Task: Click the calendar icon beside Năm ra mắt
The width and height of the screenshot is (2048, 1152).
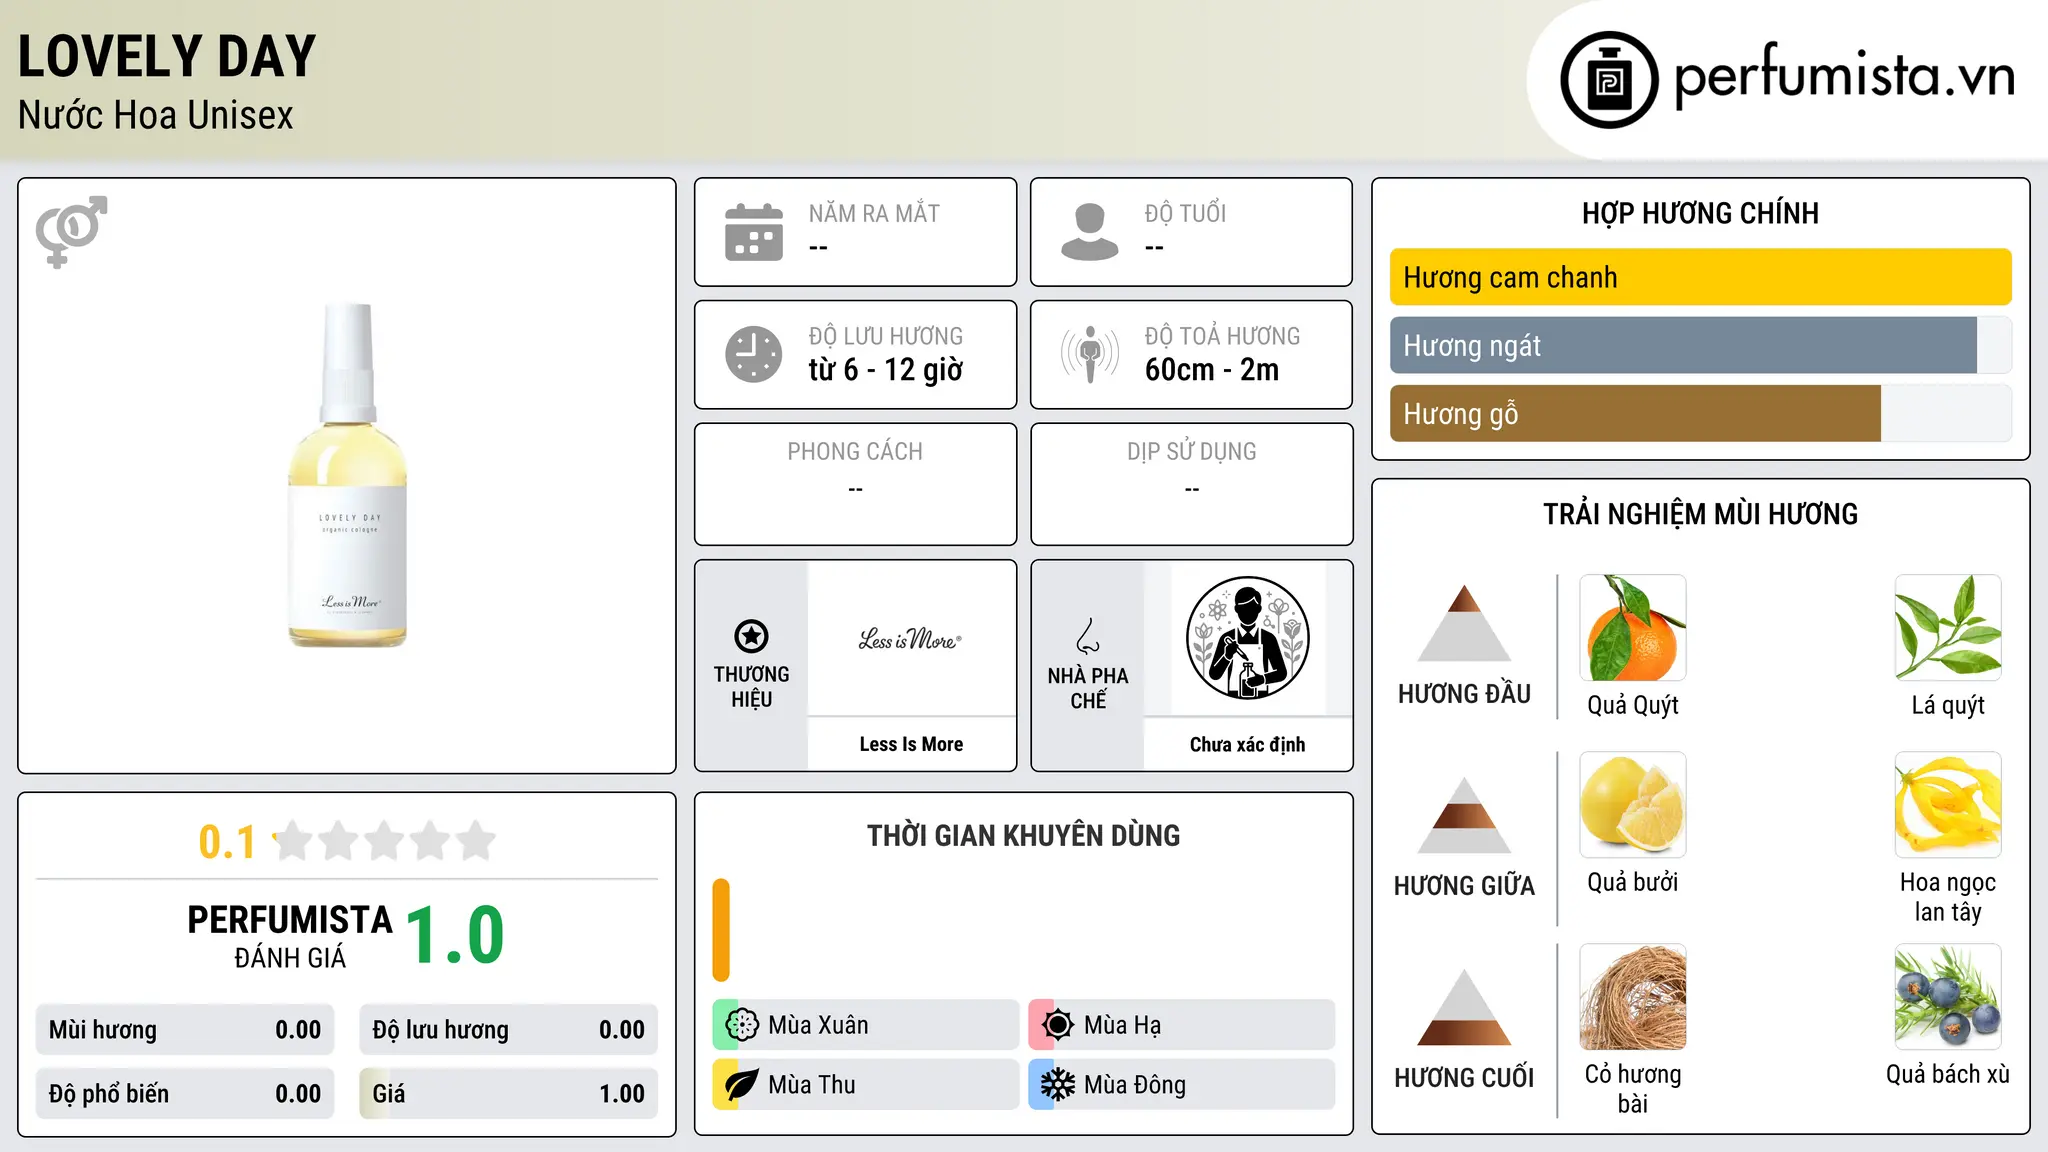Action: (x=754, y=232)
